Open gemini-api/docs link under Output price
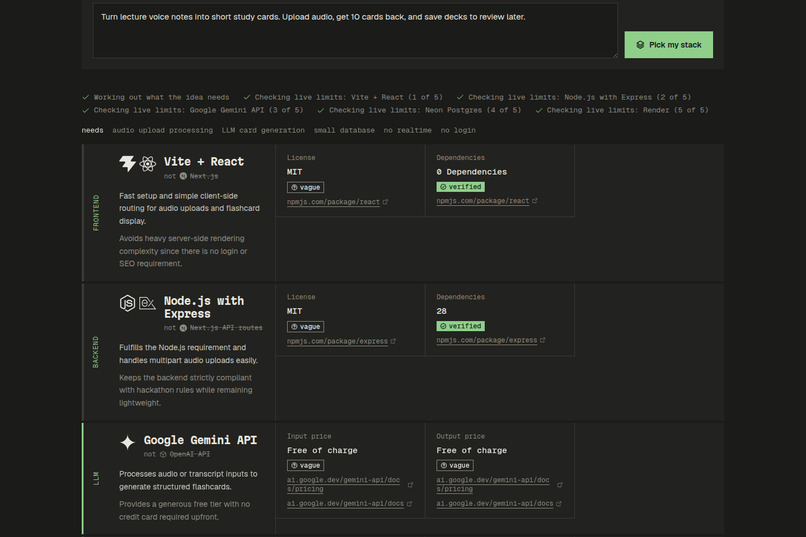Image resolution: width=806 pixels, height=537 pixels. coord(494,504)
